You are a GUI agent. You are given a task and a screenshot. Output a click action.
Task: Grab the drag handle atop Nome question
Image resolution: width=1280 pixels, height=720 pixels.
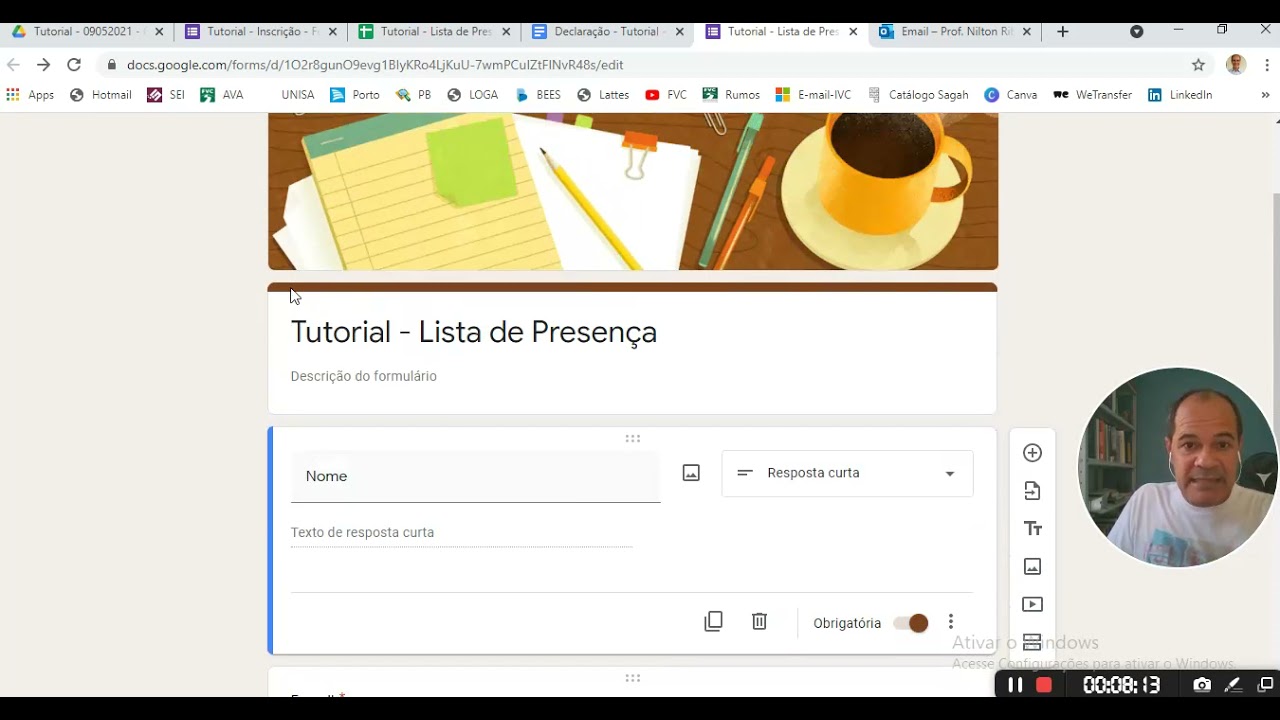(x=632, y=439)
